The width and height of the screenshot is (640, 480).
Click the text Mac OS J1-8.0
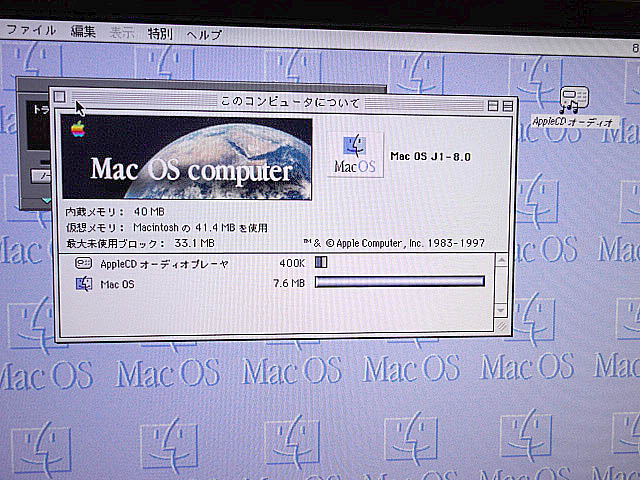[431, 157]
